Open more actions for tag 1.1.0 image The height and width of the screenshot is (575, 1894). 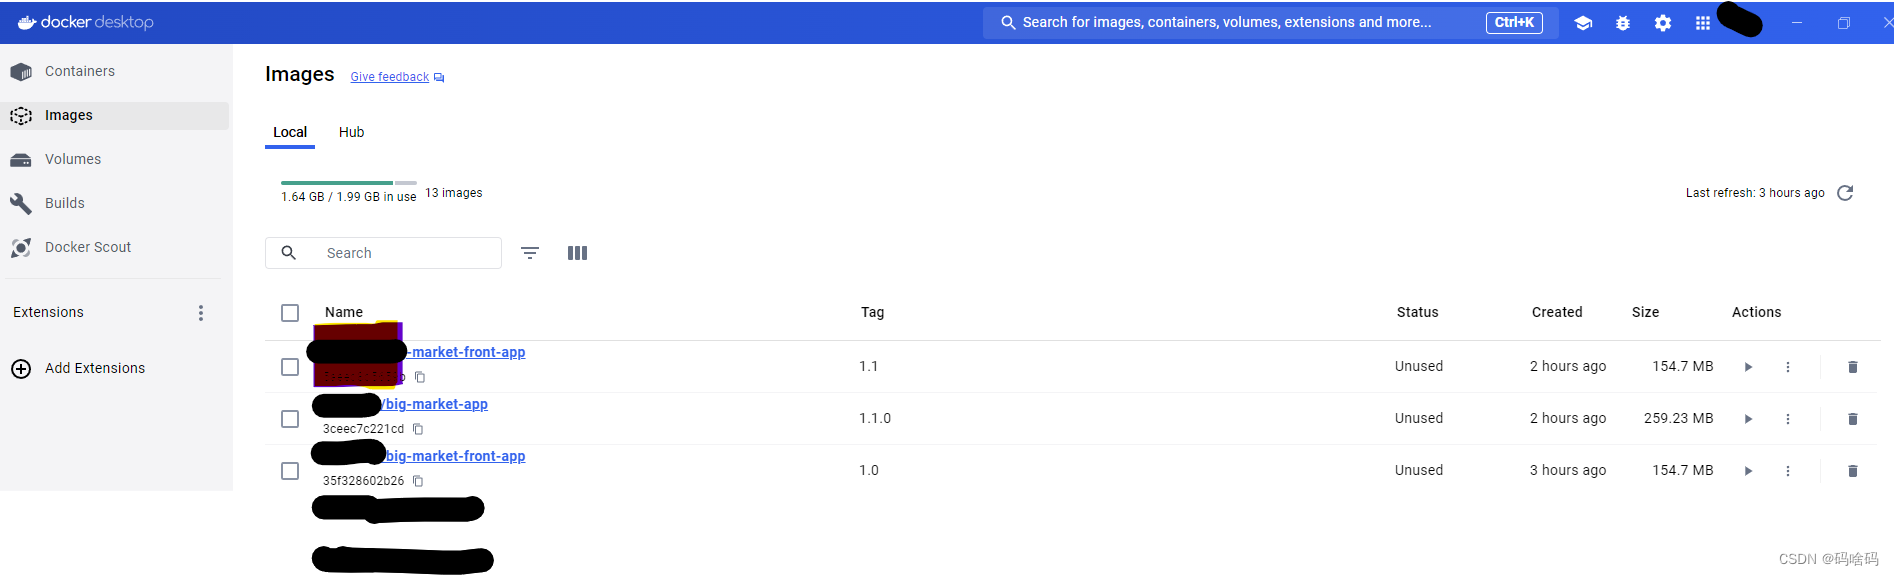(x=1788, y=419)
